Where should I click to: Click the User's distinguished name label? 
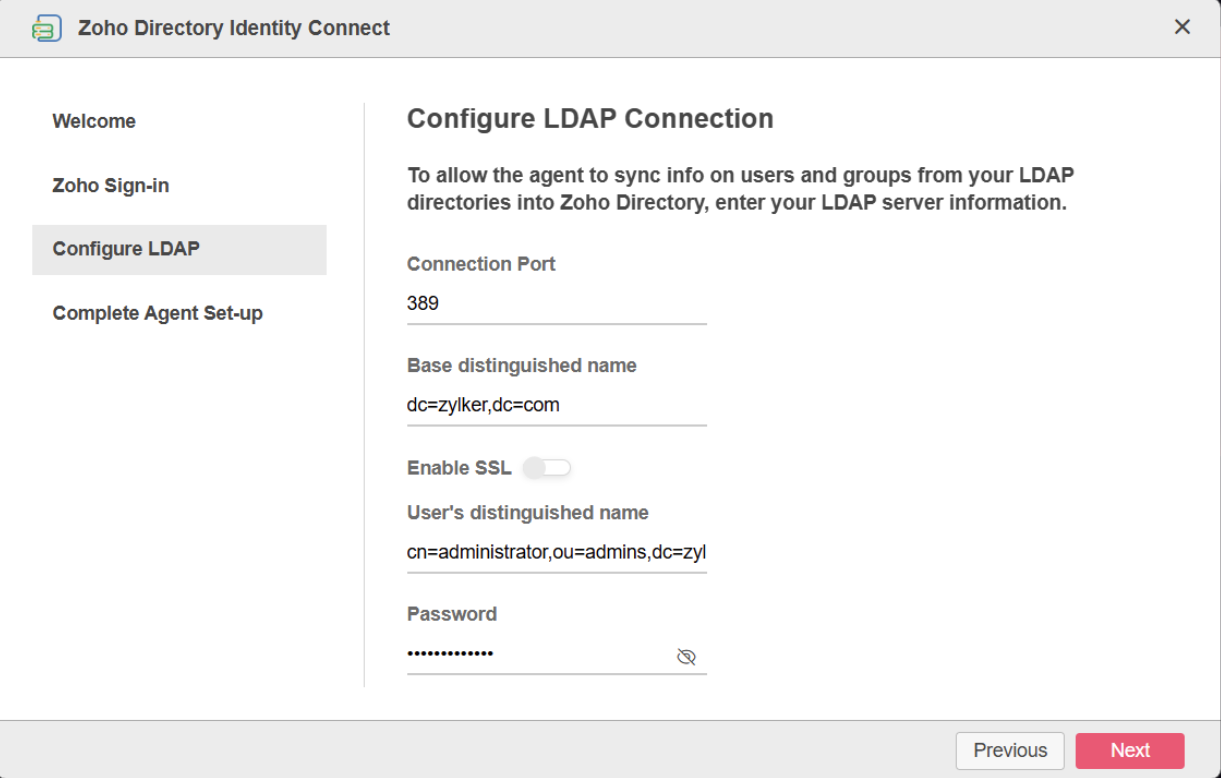[x=528, y=513]
